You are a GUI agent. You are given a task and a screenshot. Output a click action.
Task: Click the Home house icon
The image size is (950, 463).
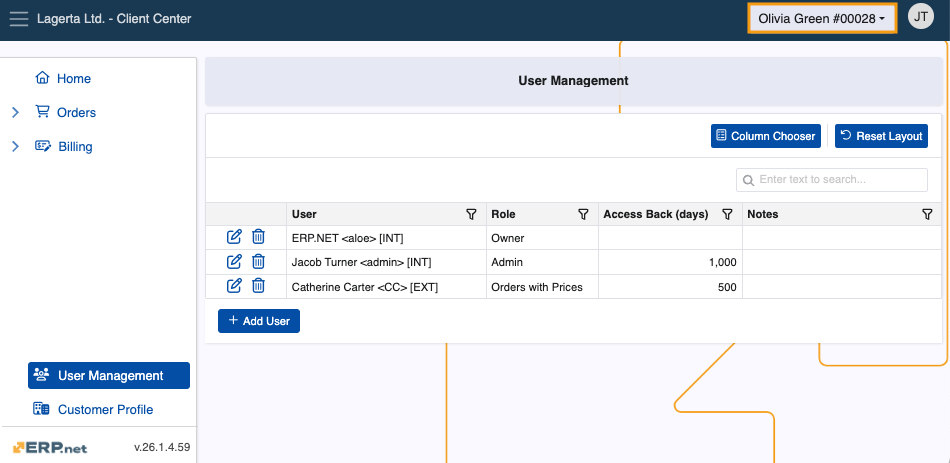tap(42, 78)
